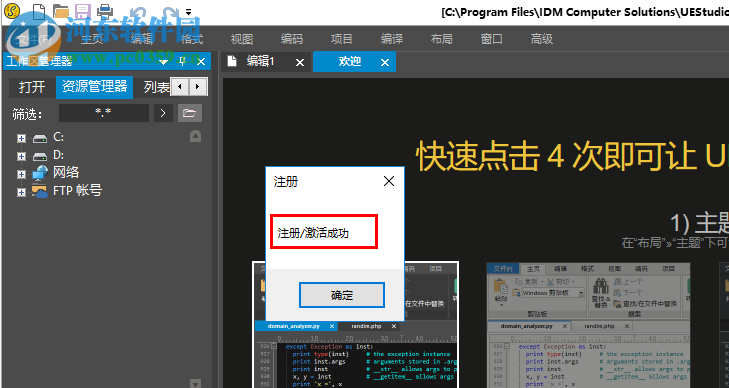This screenshot has height=388, width=729.
Task: Open the 高级 ribbon tab
Action: pyautogui.click(x=542, y=39)
